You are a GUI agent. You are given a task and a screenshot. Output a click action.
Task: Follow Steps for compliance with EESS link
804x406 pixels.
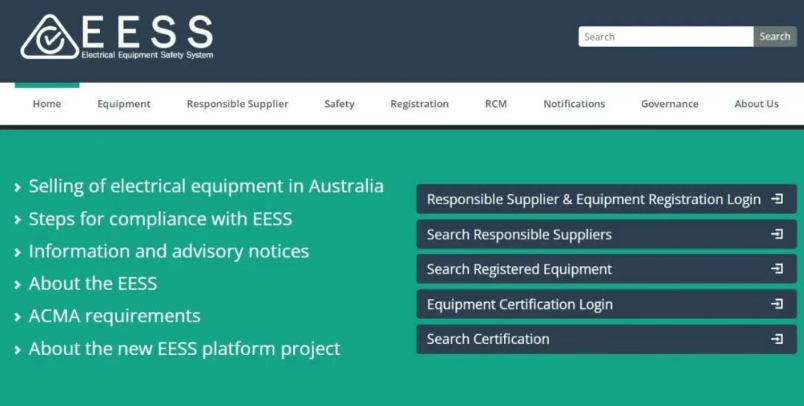click(x=160, y=219)
